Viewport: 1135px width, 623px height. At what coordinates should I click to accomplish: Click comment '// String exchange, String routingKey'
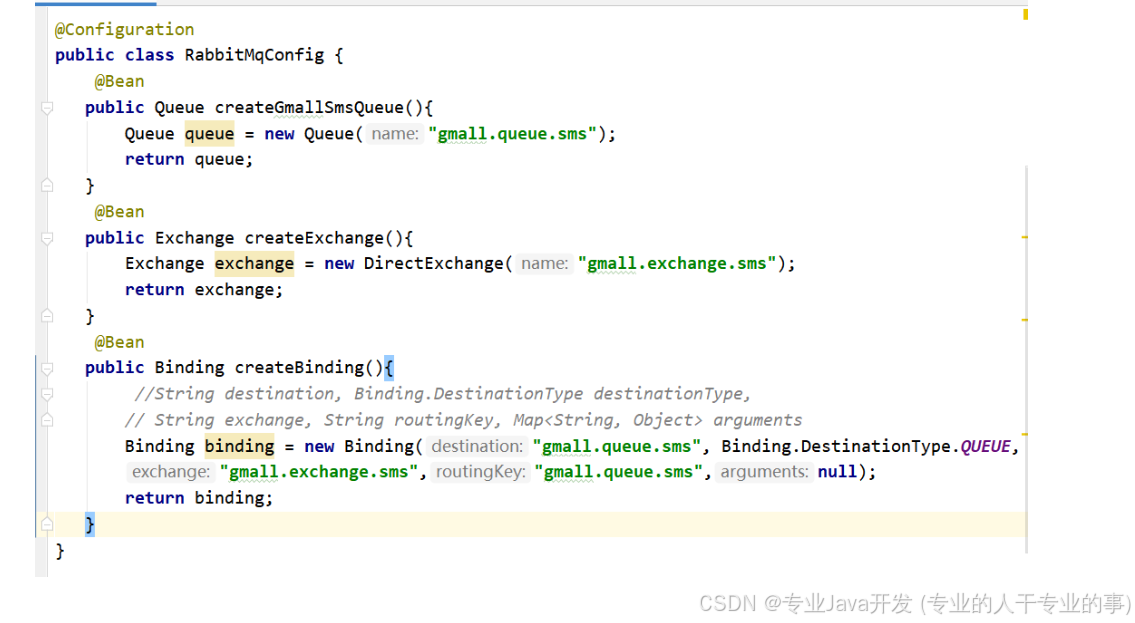click(x=463, y=420)
